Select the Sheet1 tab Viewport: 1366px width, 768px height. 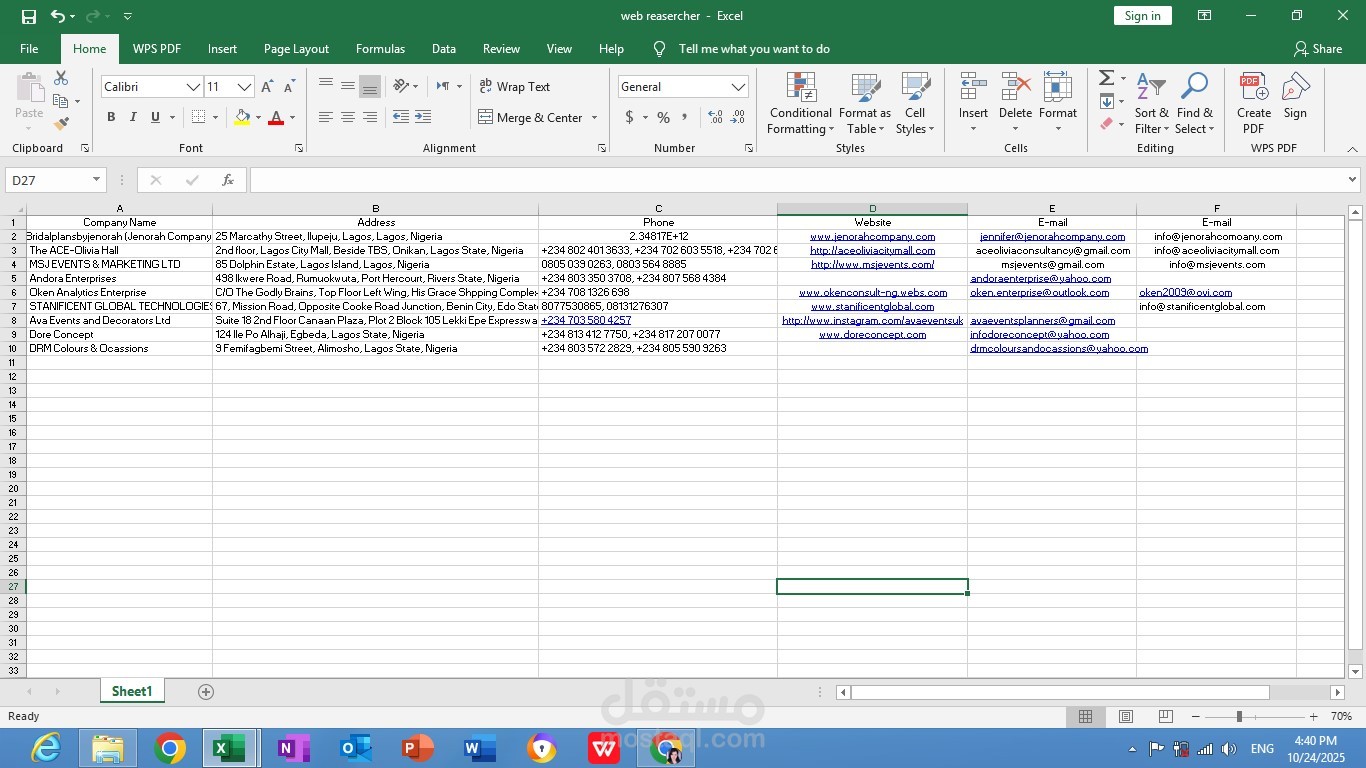(132, 692)
